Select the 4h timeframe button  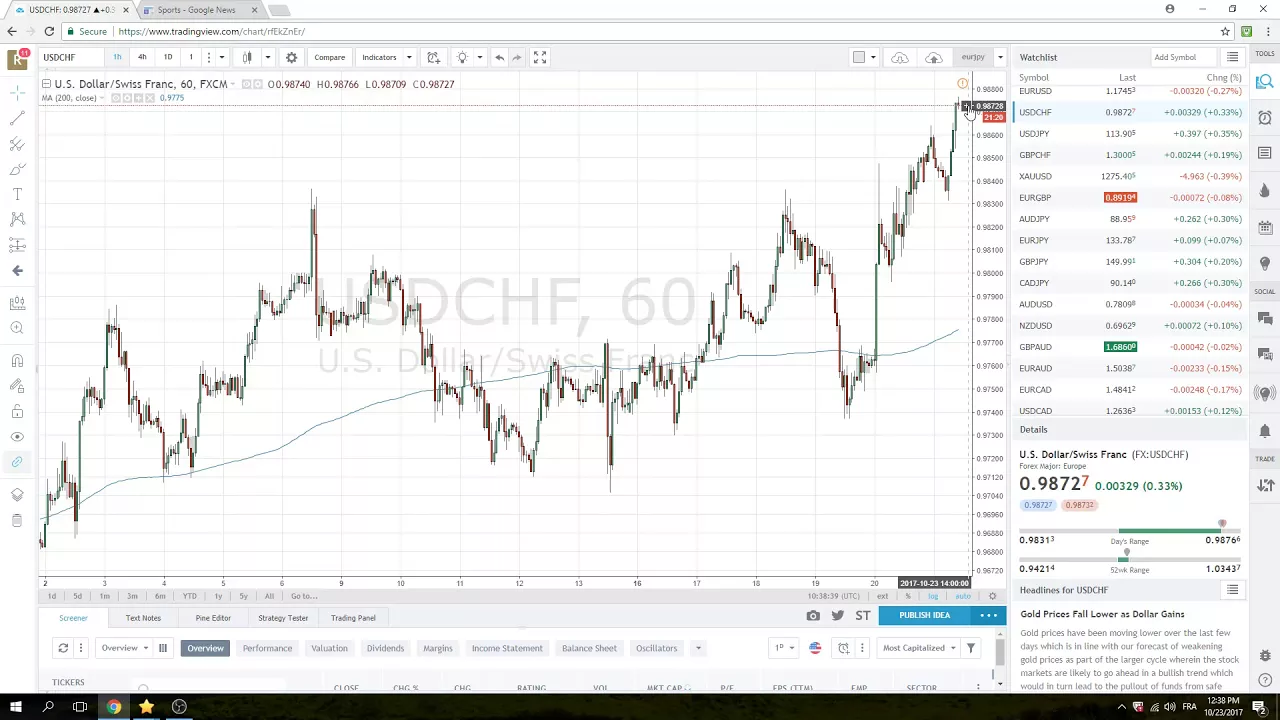(x=142, y=57)
